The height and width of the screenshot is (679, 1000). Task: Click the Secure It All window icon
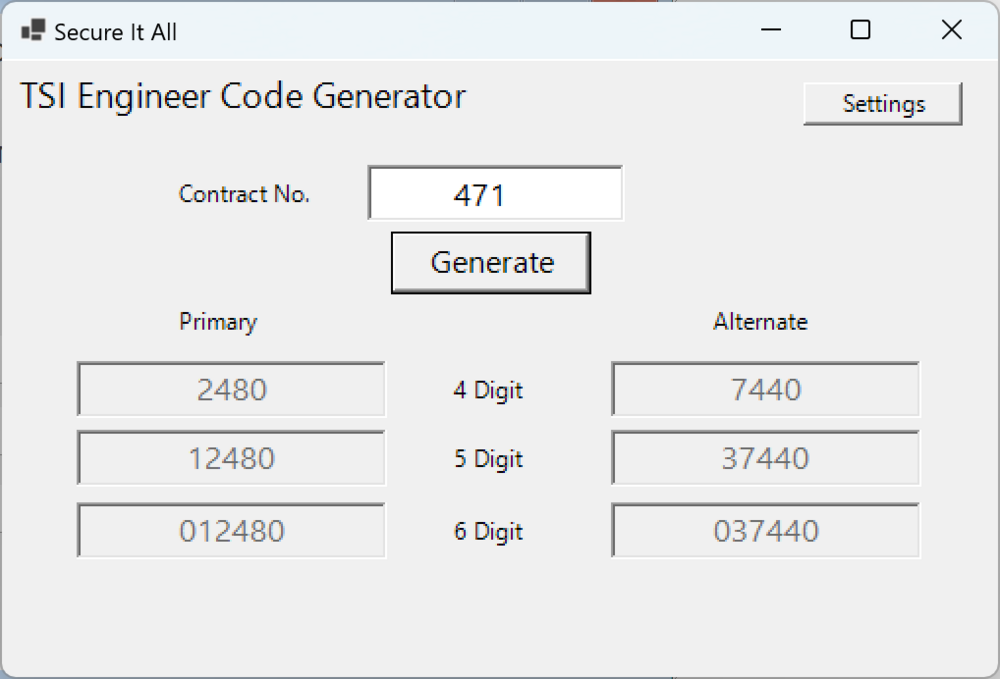click(32, 31)
